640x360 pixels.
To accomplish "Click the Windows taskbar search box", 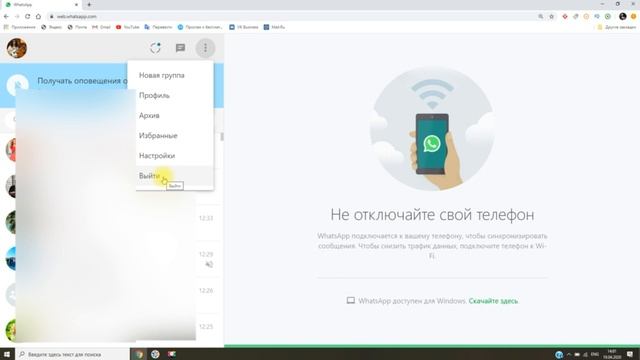I will 72,354.
